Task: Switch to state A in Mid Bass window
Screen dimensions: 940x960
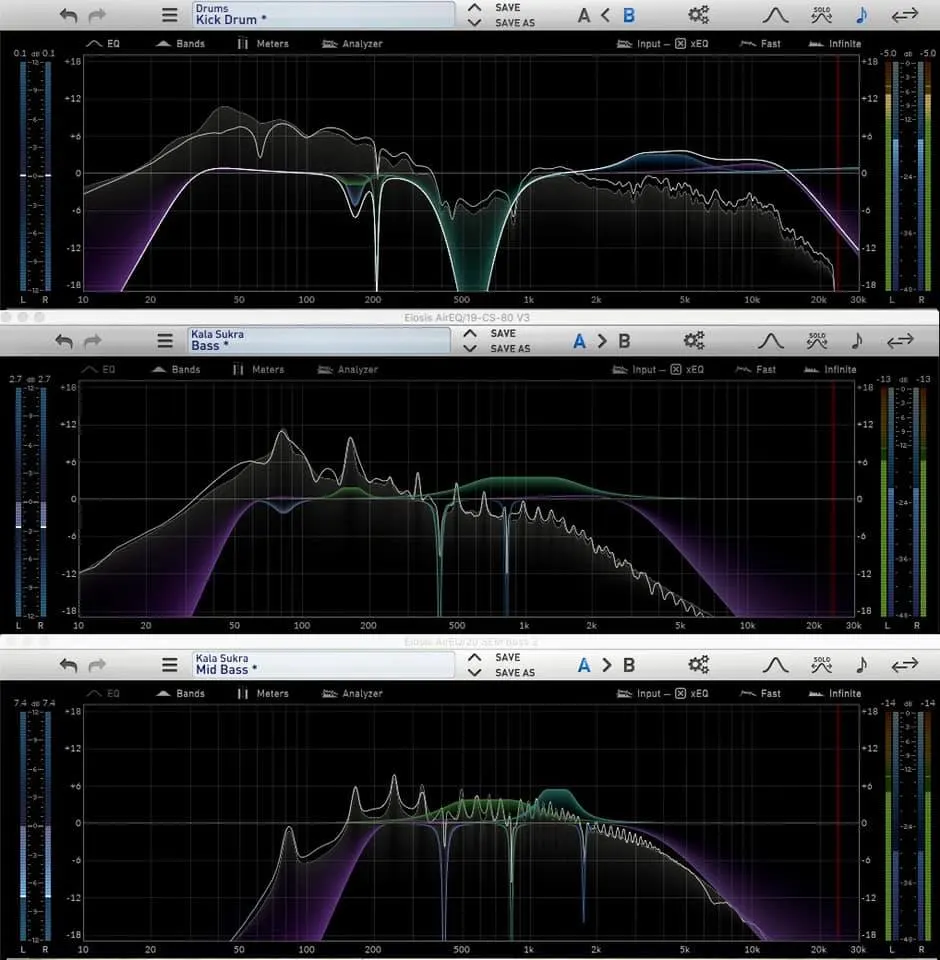Action: tap(584, 665)
